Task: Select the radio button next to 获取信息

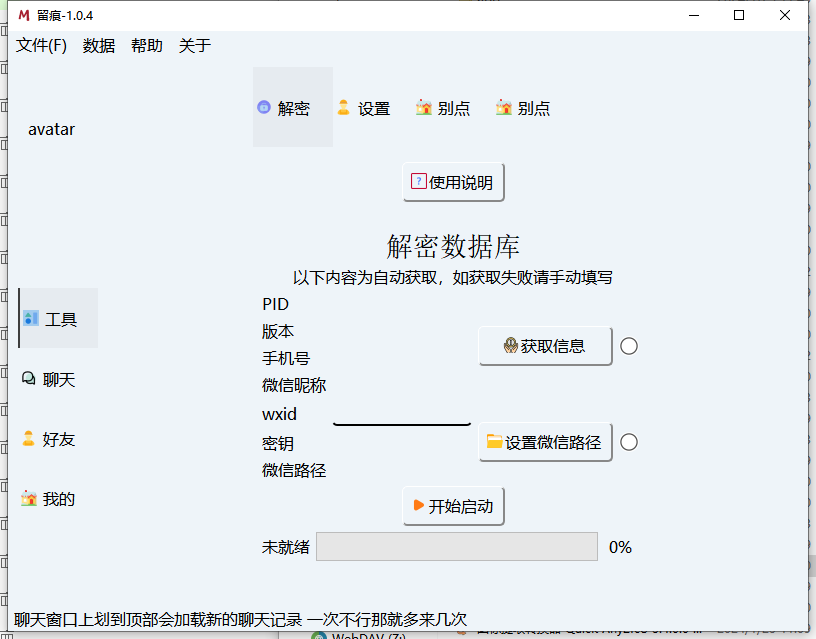Action: (x=629, y=346)
